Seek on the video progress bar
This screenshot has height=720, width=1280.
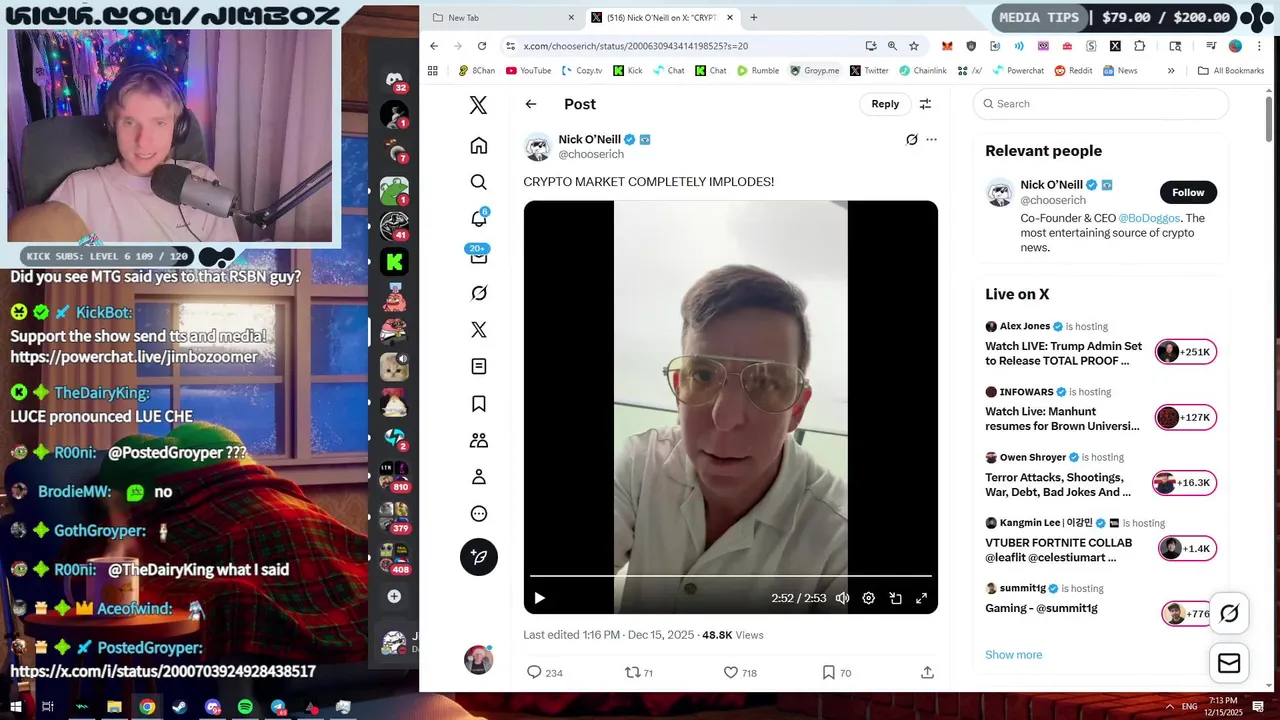tap(731, 576)
